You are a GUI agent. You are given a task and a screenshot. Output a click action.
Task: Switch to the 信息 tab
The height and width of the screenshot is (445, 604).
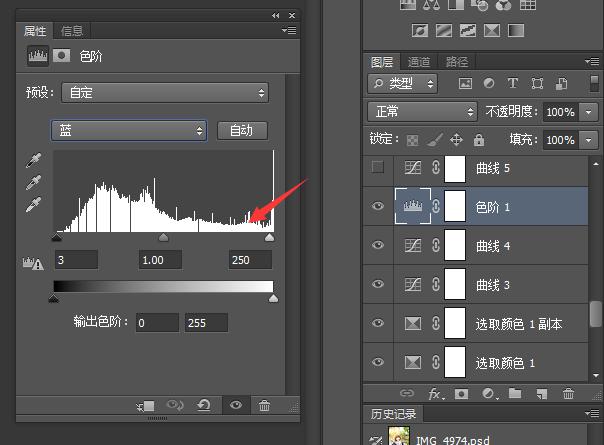coord(72,31)
